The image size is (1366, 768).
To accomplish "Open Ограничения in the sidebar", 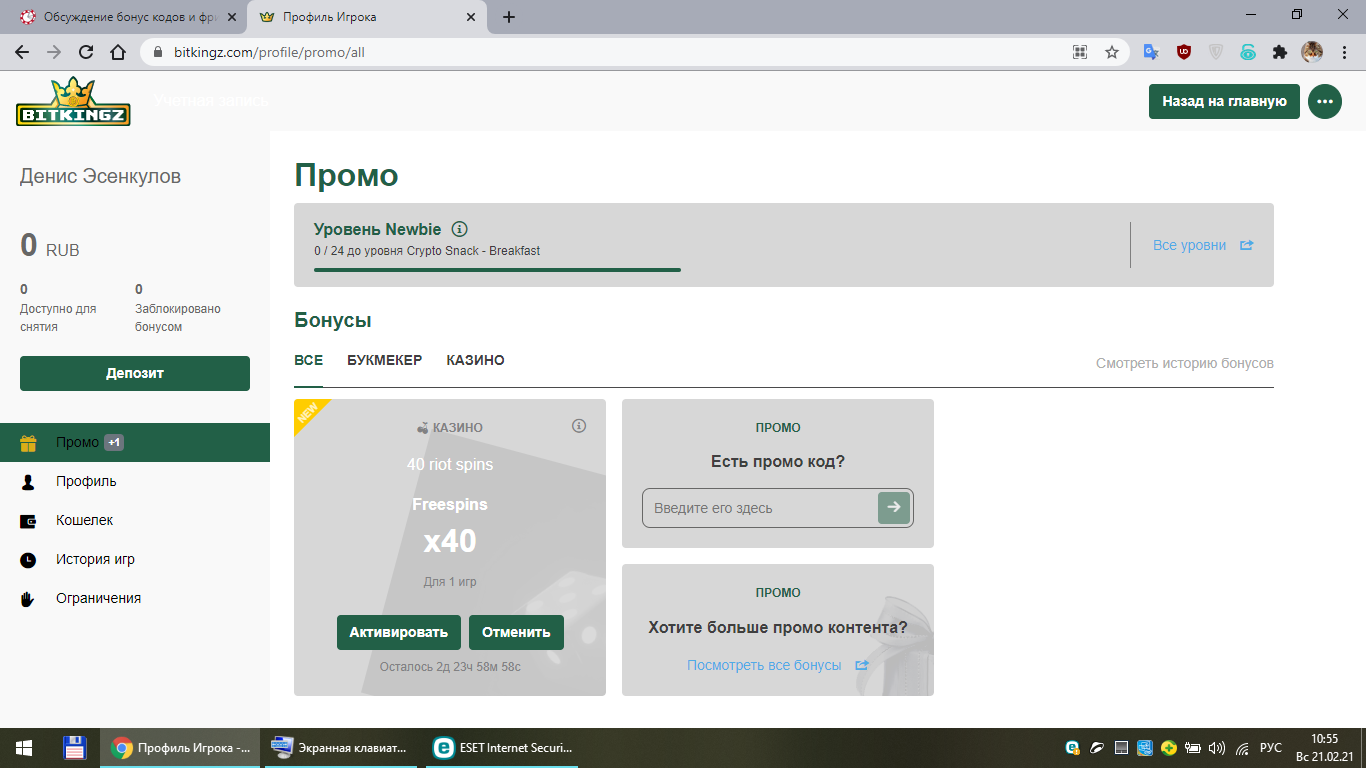I will click(x=98, y=598).
